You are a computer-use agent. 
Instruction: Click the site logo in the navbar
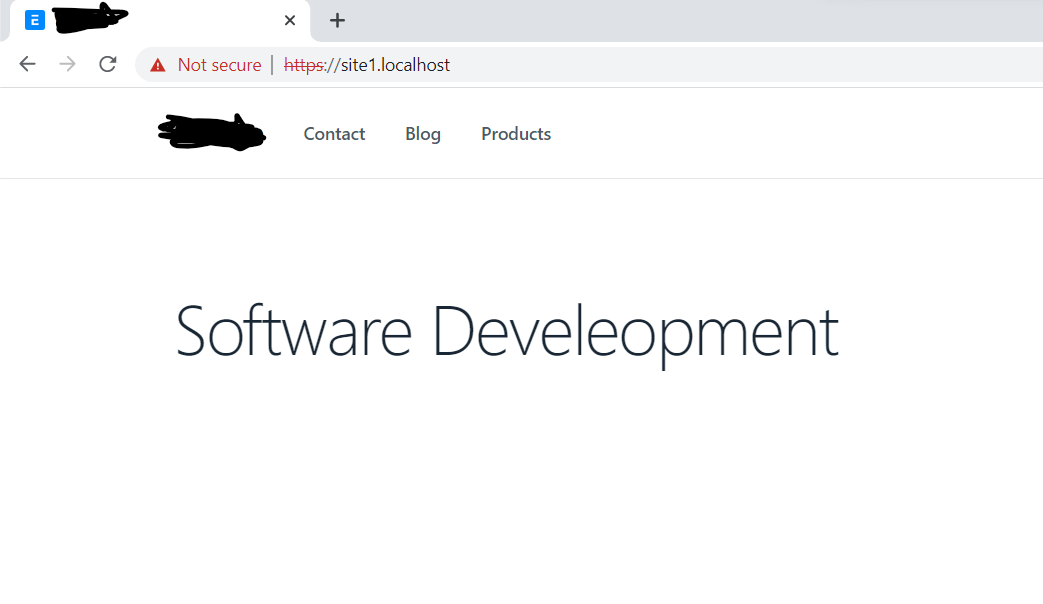(x=212, y=132)
